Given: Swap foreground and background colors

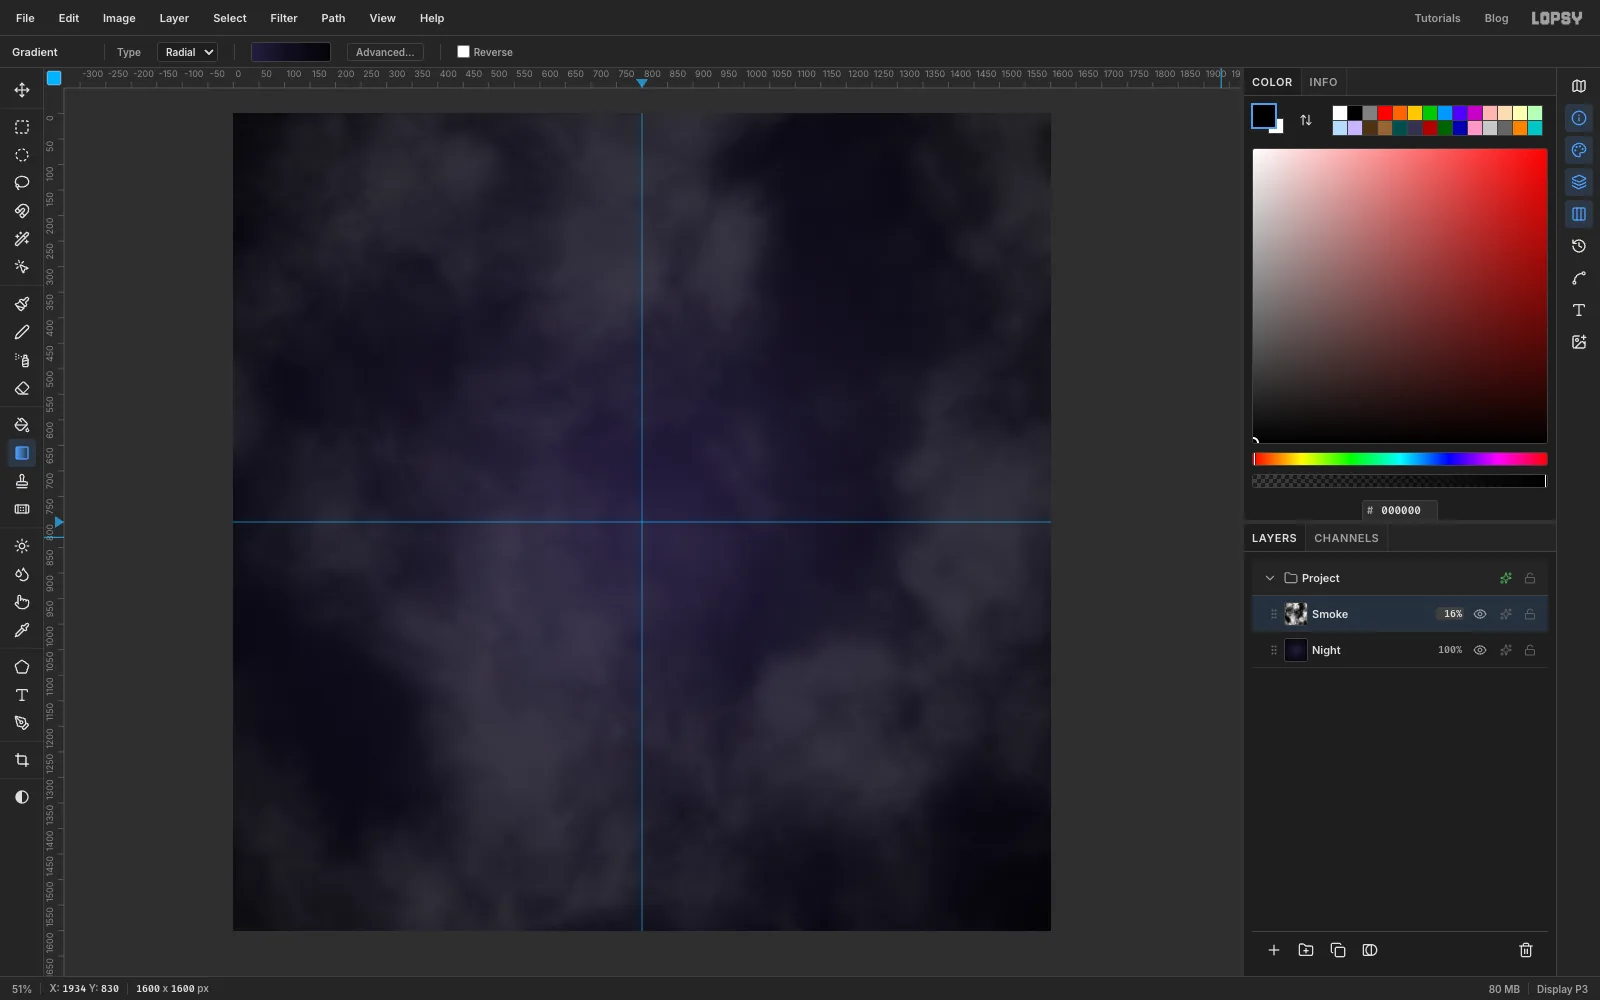Looking at the screenshot, I should coord(1306,120).
